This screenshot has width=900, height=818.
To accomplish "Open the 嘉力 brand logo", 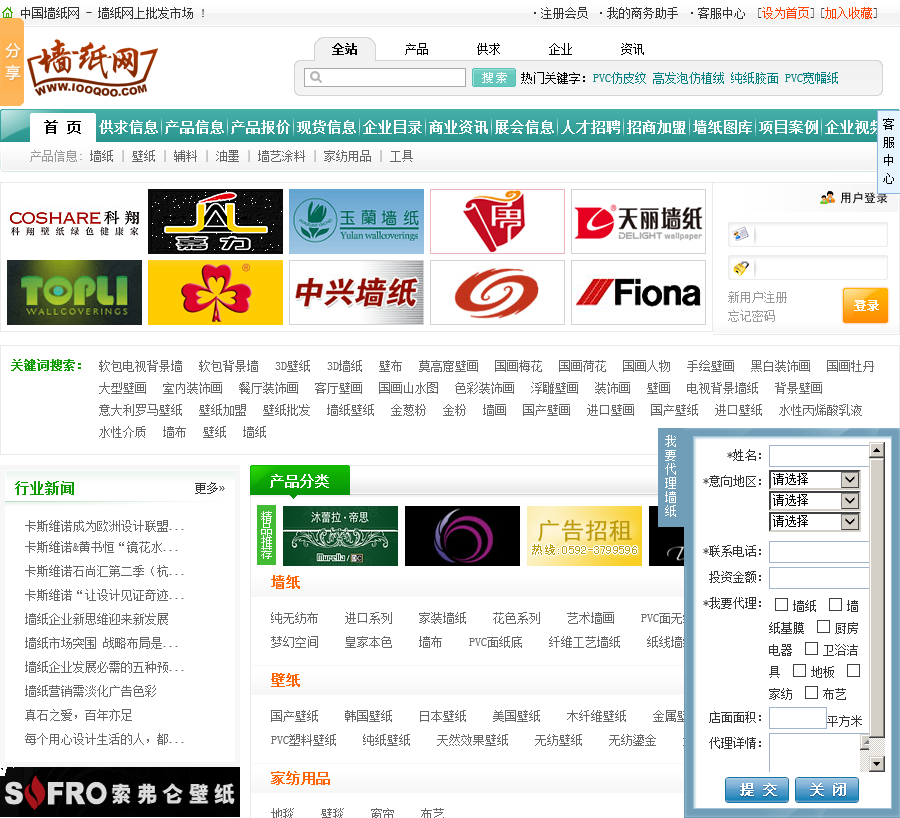I will [x=215, y=222].
